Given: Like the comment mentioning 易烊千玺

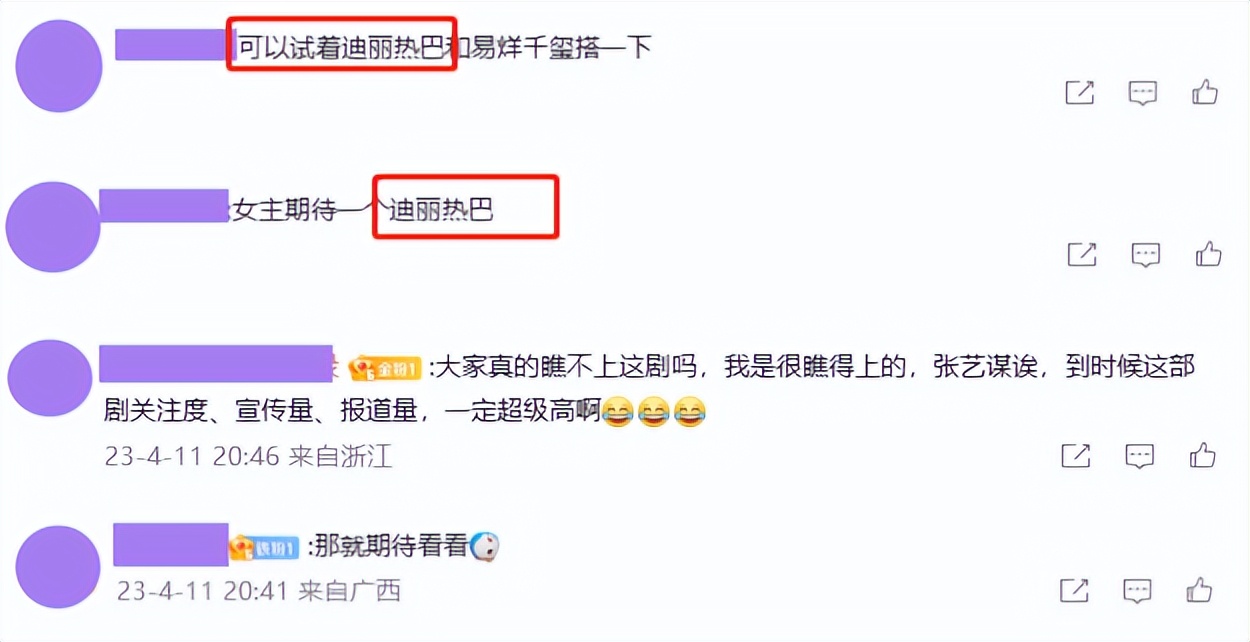Looking at the screenshot, I should (1205, 92).
